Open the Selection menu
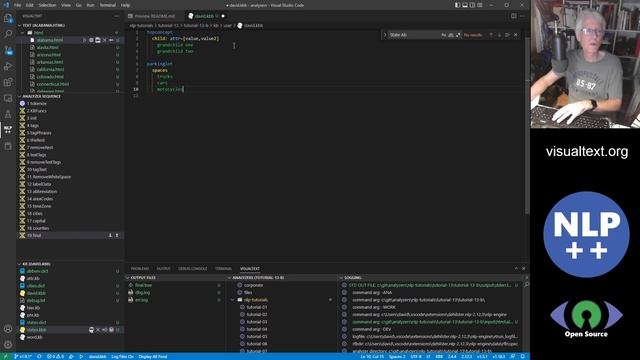The height and width of the screenshot is (360, 640). tap(47, 5)
